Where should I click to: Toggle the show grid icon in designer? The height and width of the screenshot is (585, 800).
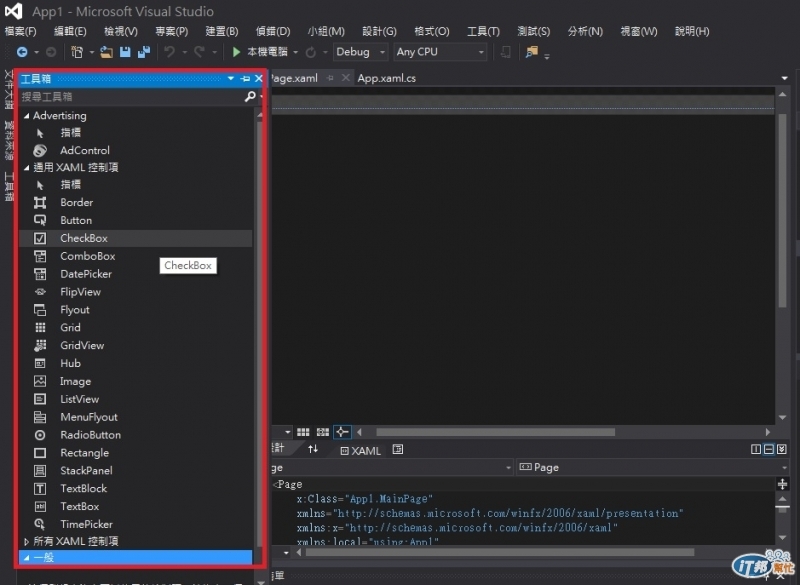tap(303, 432)
